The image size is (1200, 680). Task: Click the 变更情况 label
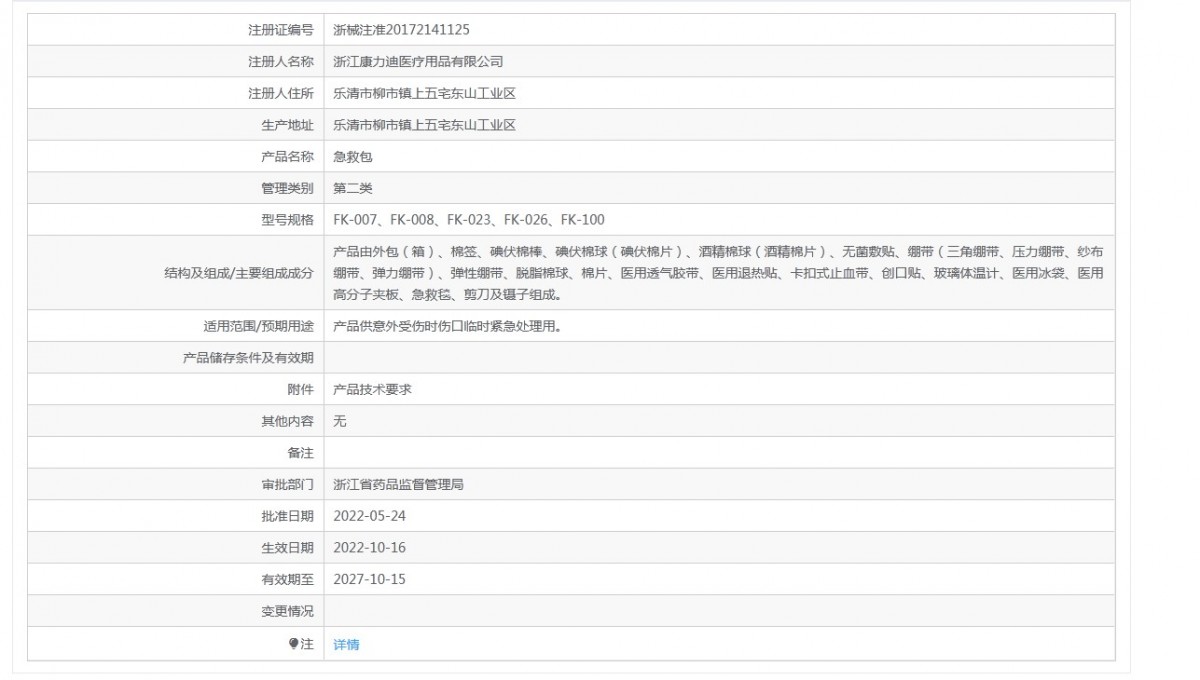[x=287, y=611]
